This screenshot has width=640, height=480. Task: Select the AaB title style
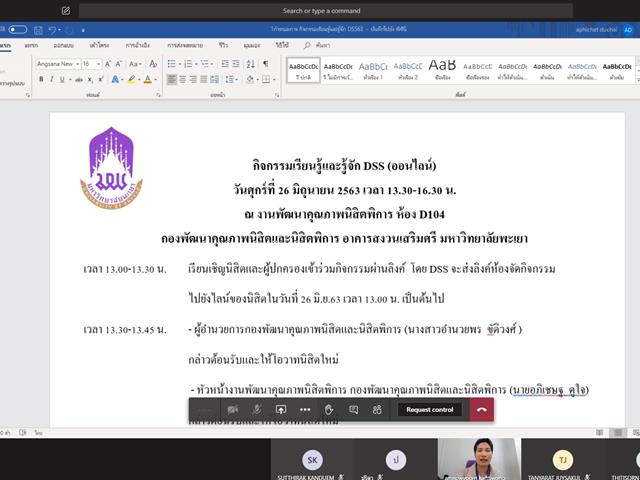pyautogui.click(x=442, y=70)
